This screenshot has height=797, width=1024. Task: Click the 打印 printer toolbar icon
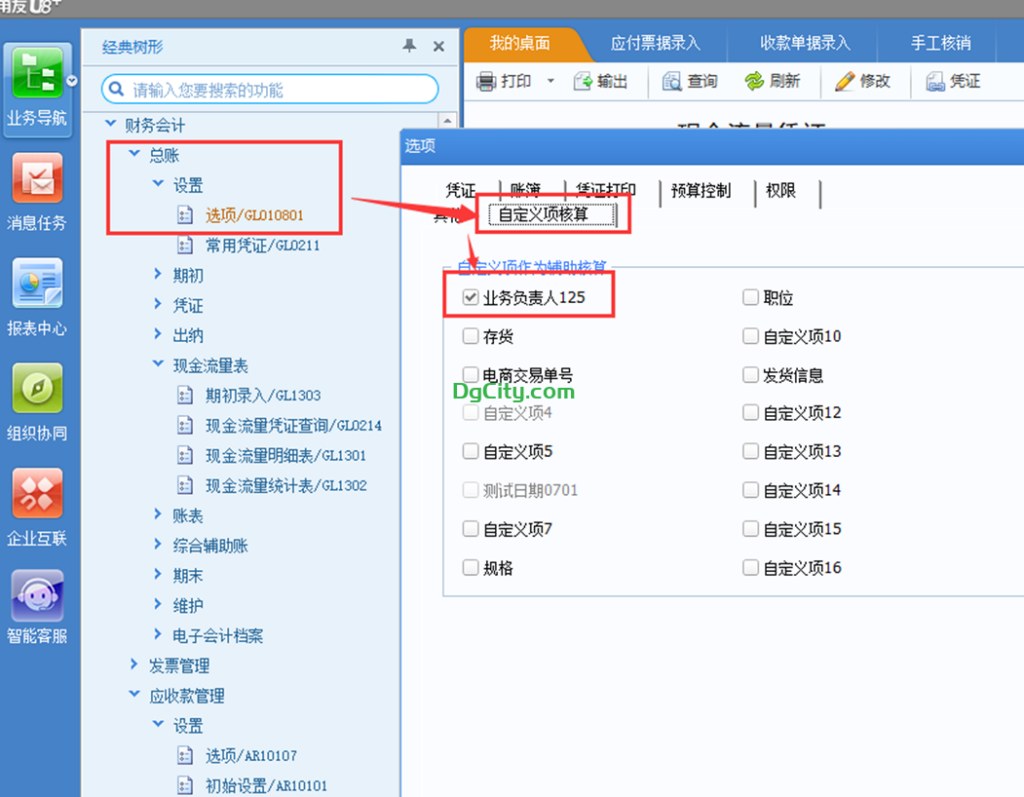click(x=487, y=82)
